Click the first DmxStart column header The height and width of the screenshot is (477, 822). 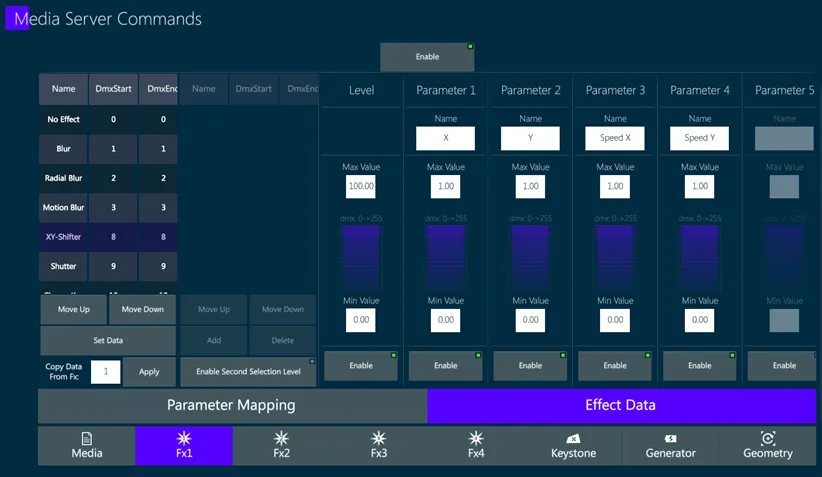[113, 89]
